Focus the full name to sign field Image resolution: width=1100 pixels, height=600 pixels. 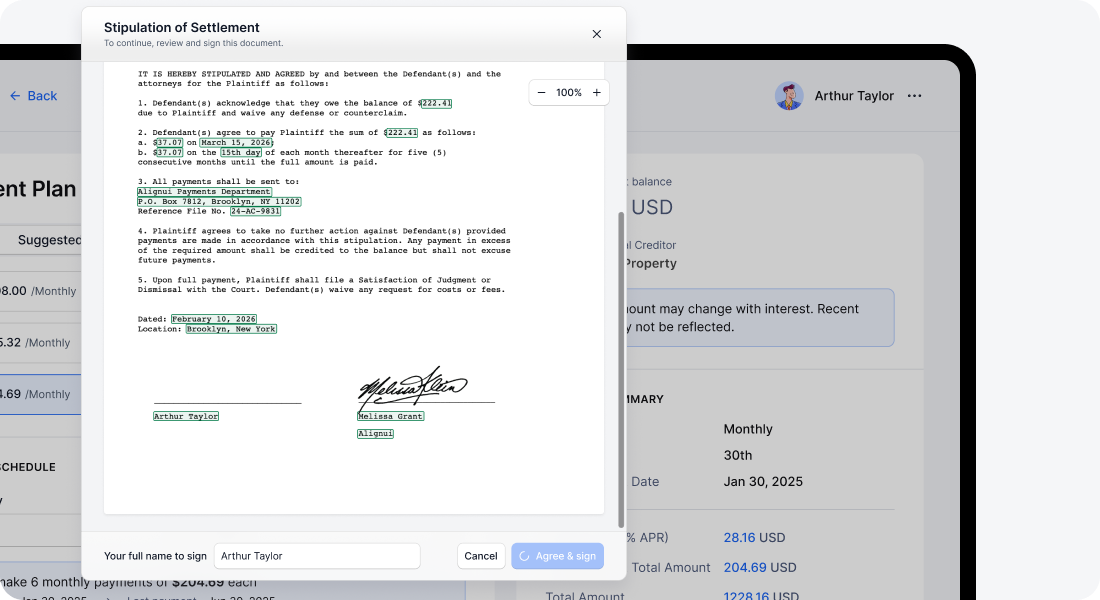pos(317,556)
